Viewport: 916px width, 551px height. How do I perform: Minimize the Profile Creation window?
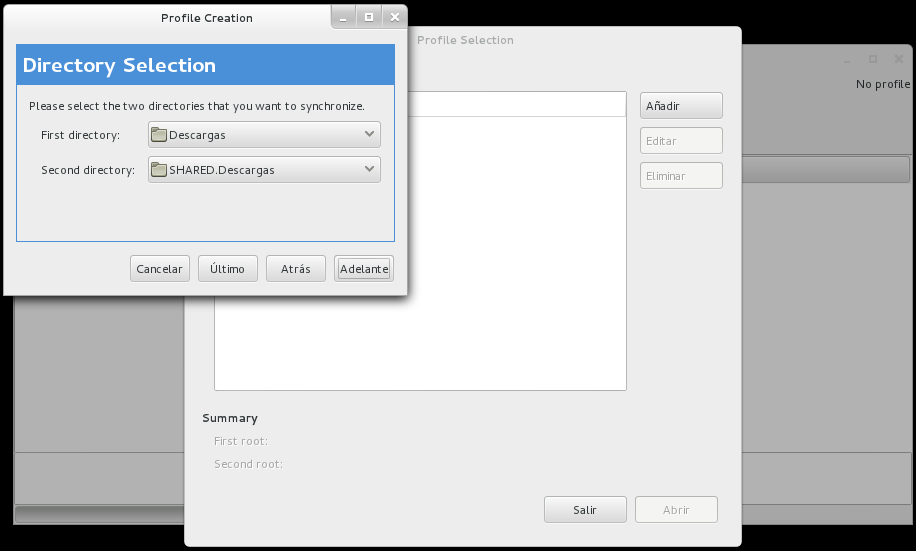[x=344, y=18]
